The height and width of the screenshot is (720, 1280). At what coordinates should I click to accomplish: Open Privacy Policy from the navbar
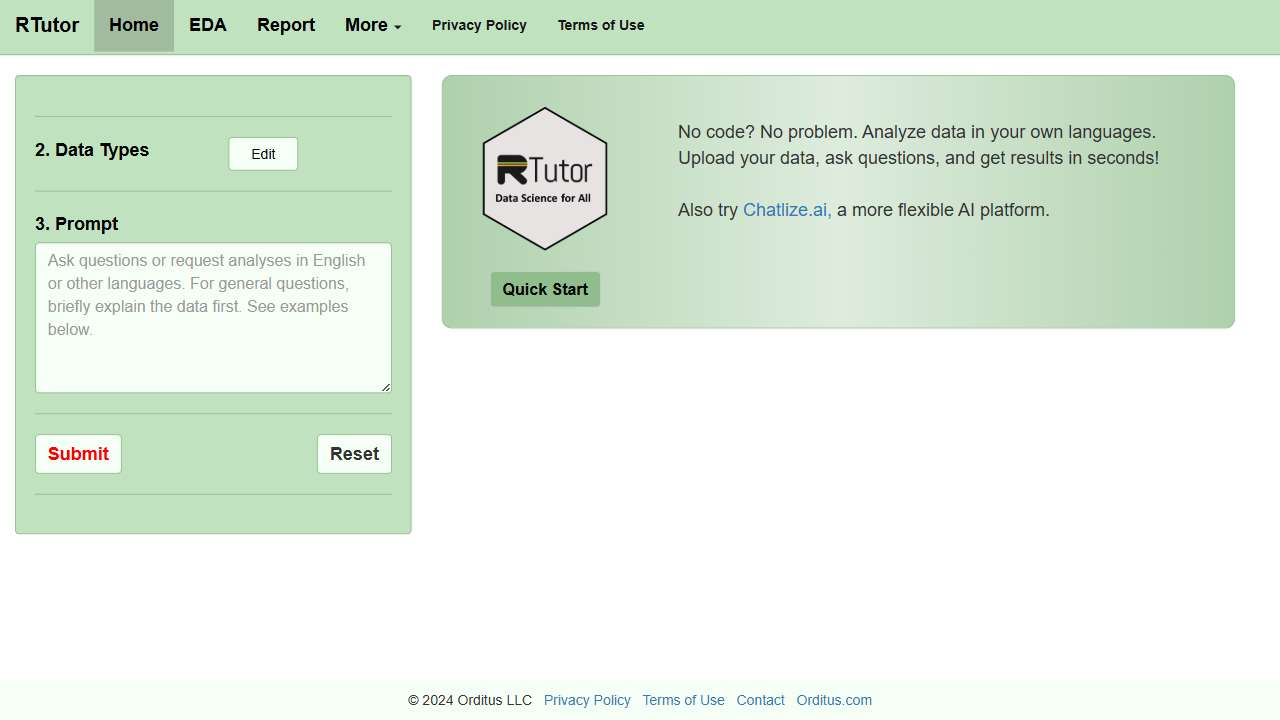[479, 25]
